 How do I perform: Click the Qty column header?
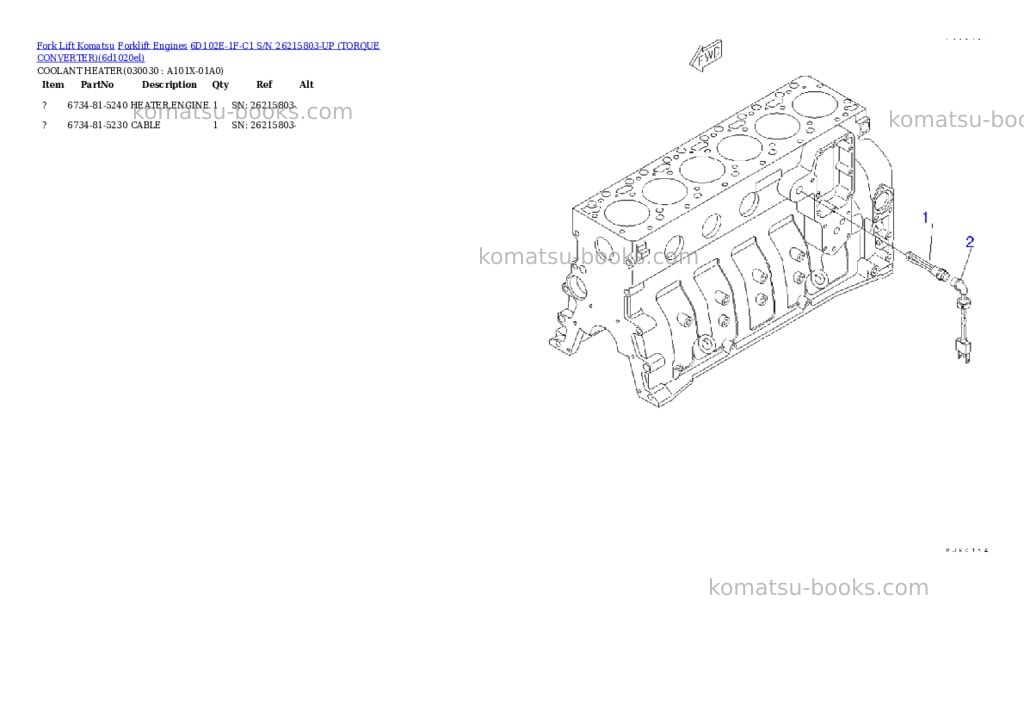pos(221,84)
